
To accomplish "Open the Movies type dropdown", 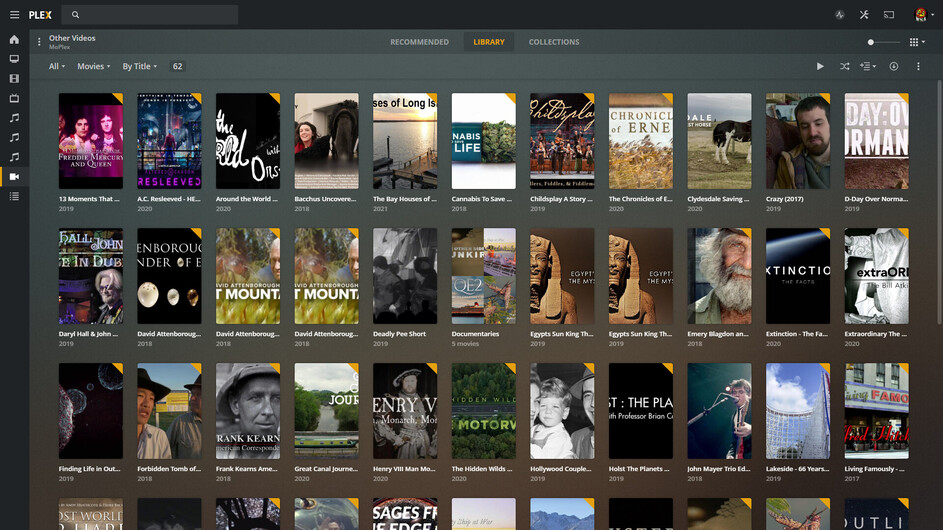I will [93, 66].
